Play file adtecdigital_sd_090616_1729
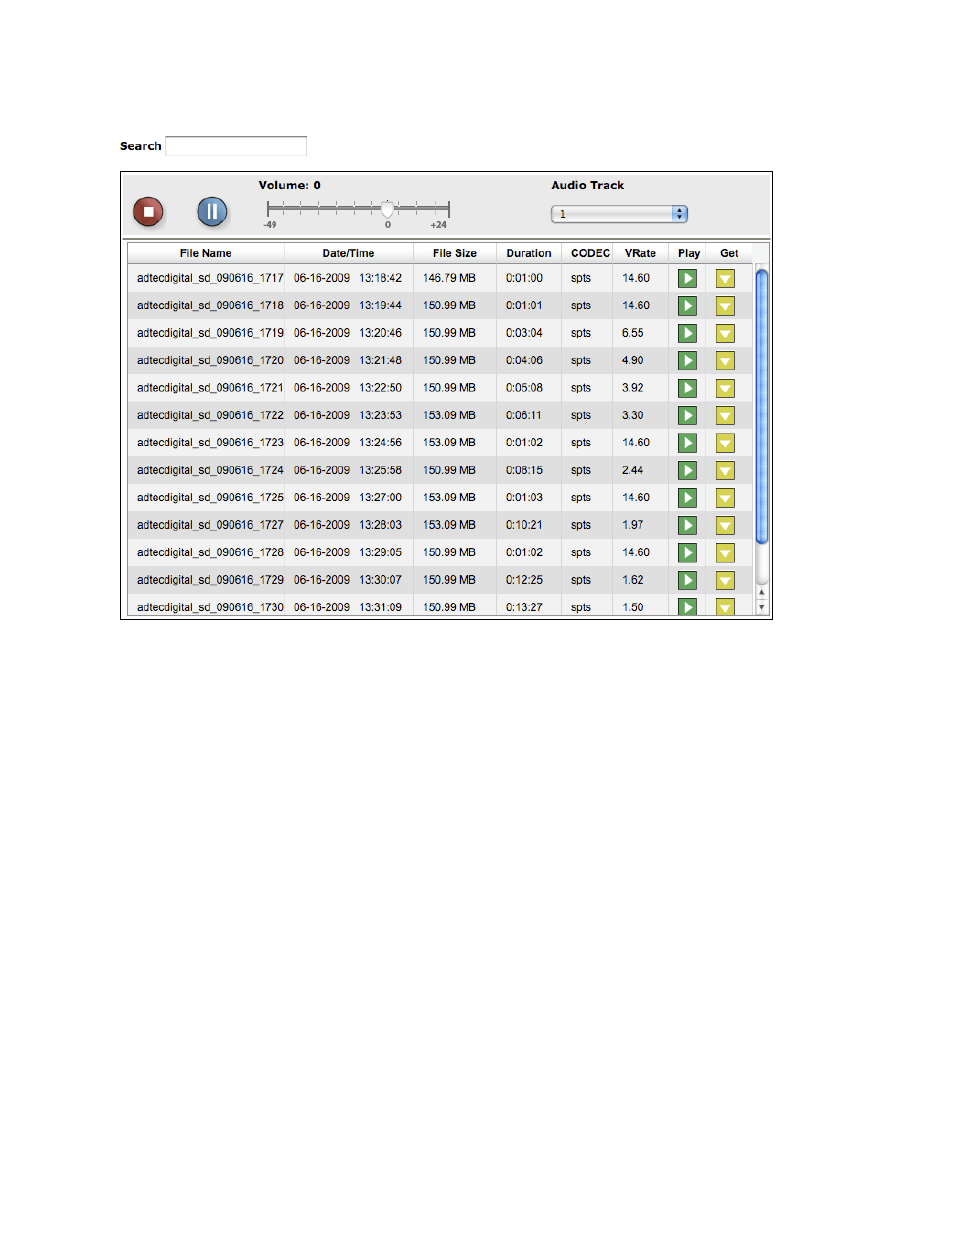The image size is (954, 1235). pos(688,581)
